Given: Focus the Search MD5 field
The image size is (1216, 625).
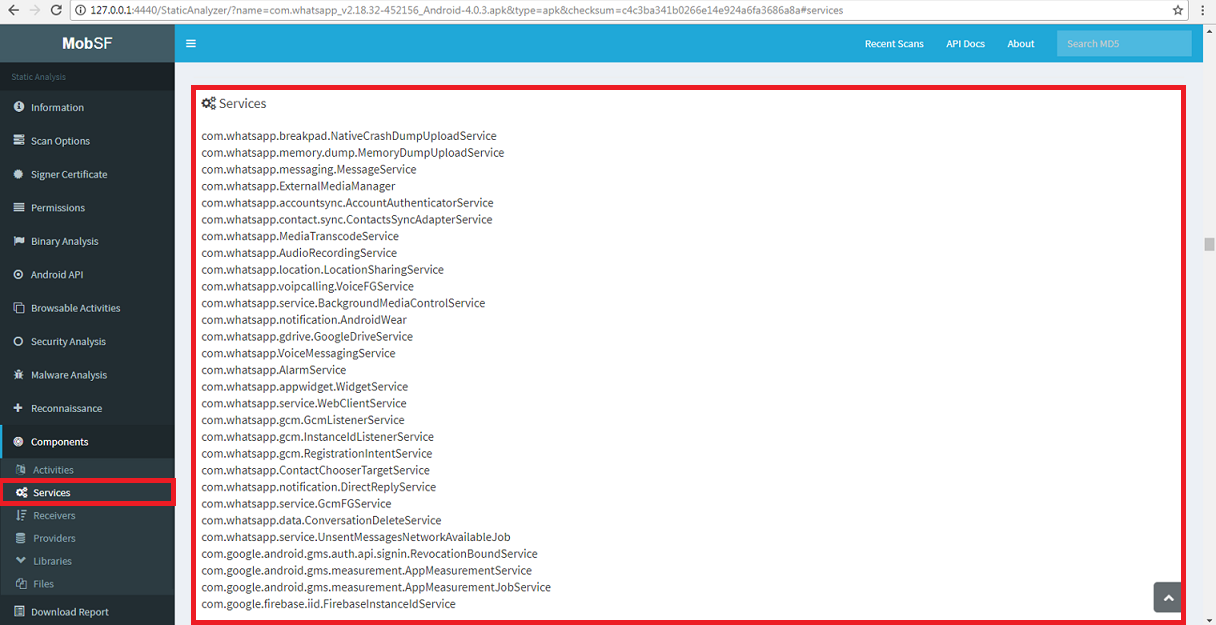Looking at the screenshot, I should (1124, 44).
